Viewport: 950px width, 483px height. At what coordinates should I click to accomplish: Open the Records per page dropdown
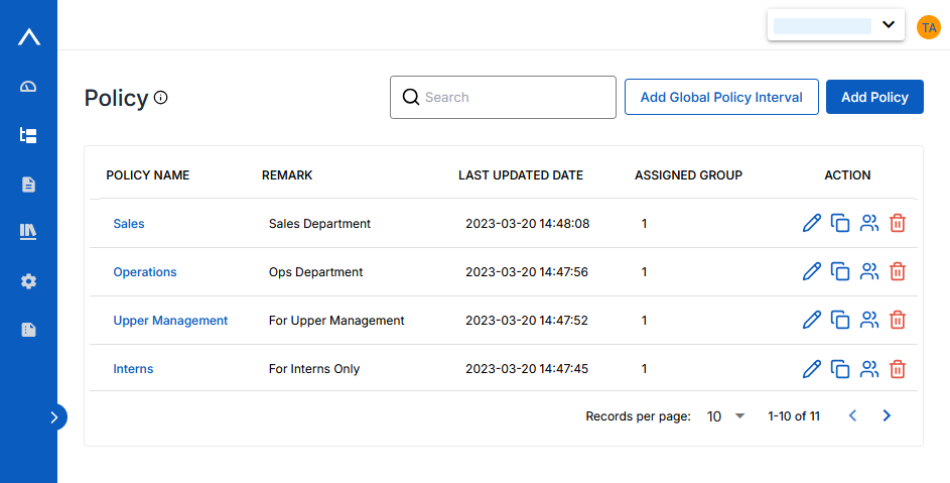point(726,416)
